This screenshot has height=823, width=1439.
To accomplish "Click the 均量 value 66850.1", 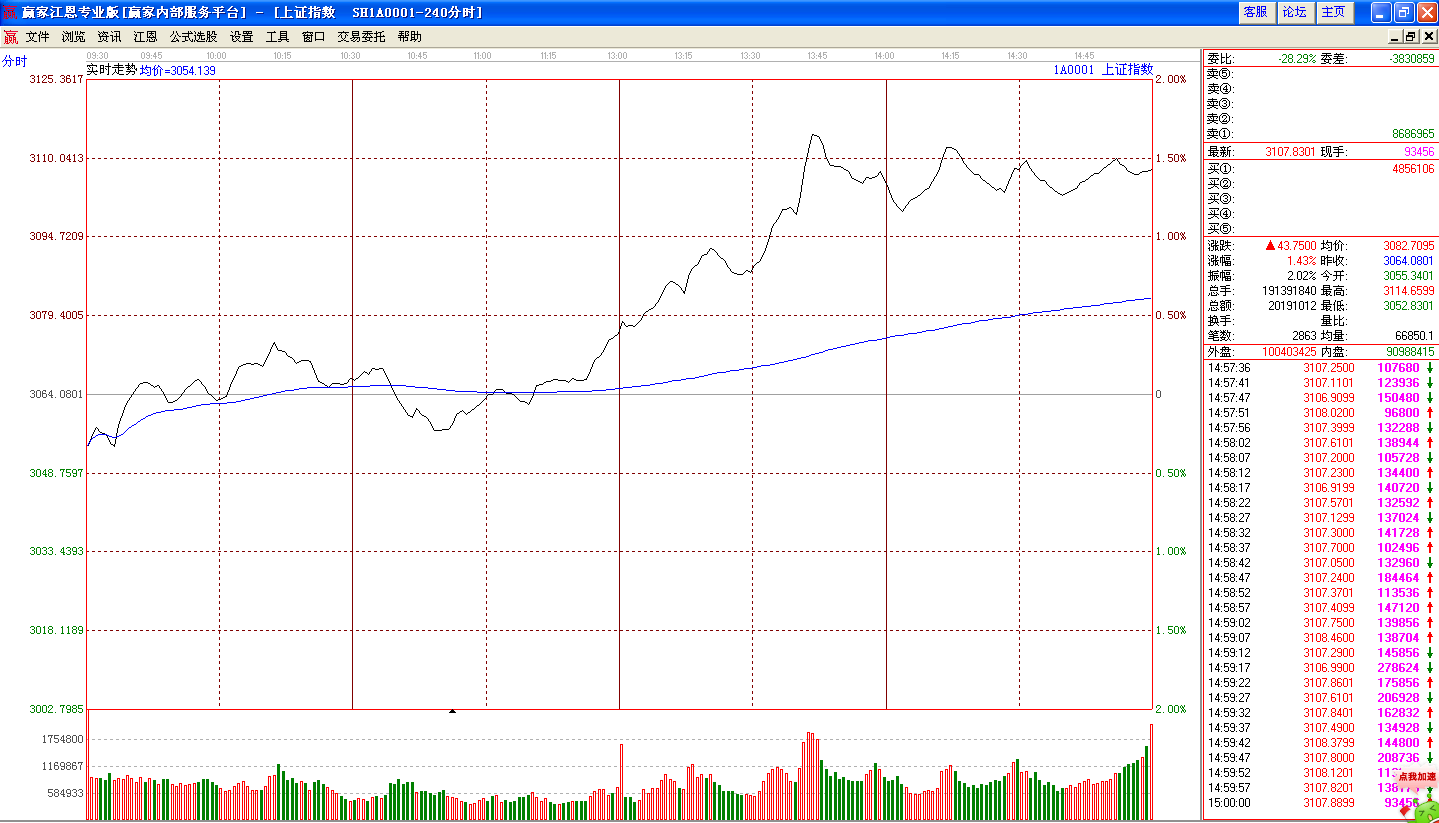I will [1415, 335].
